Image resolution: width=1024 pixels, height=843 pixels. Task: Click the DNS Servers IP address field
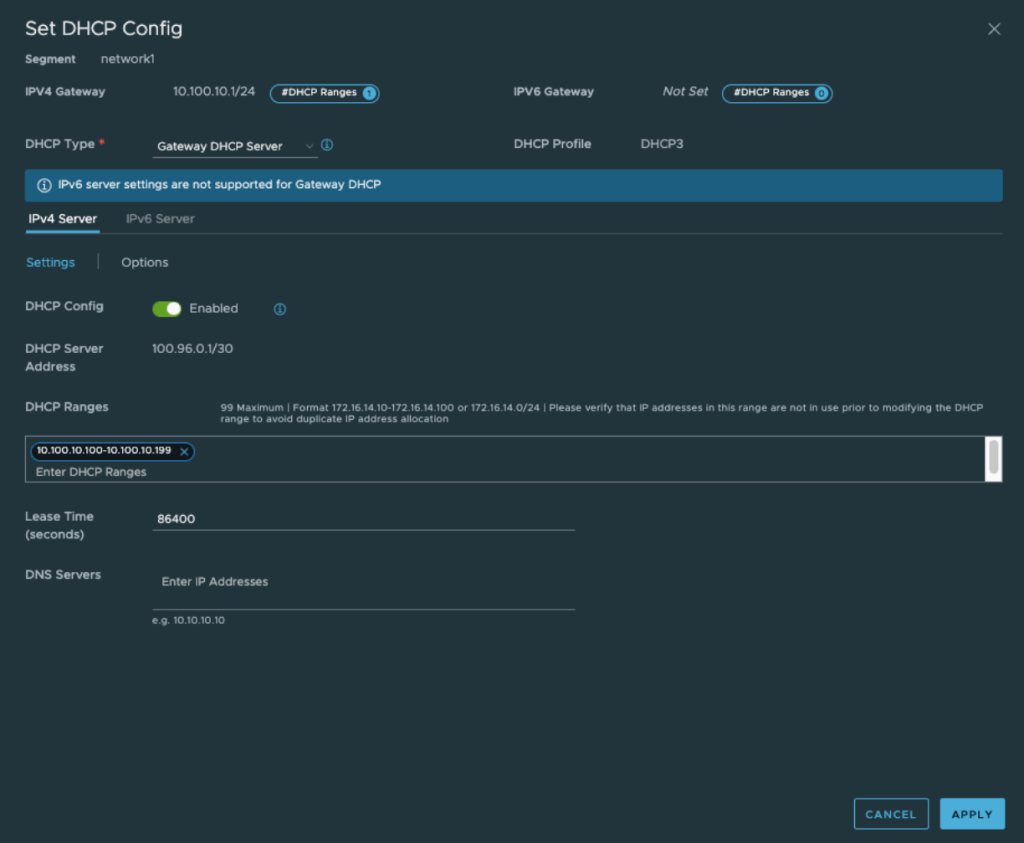(363, 582)
